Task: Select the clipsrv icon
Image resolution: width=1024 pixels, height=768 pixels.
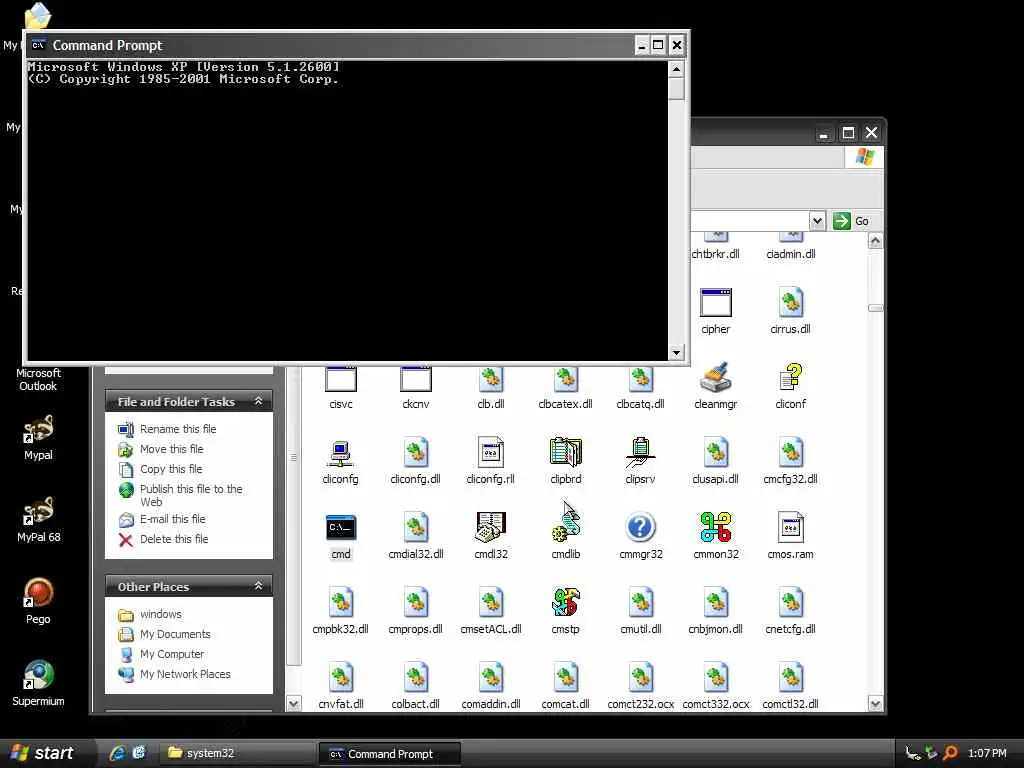Action: (641, 452)
